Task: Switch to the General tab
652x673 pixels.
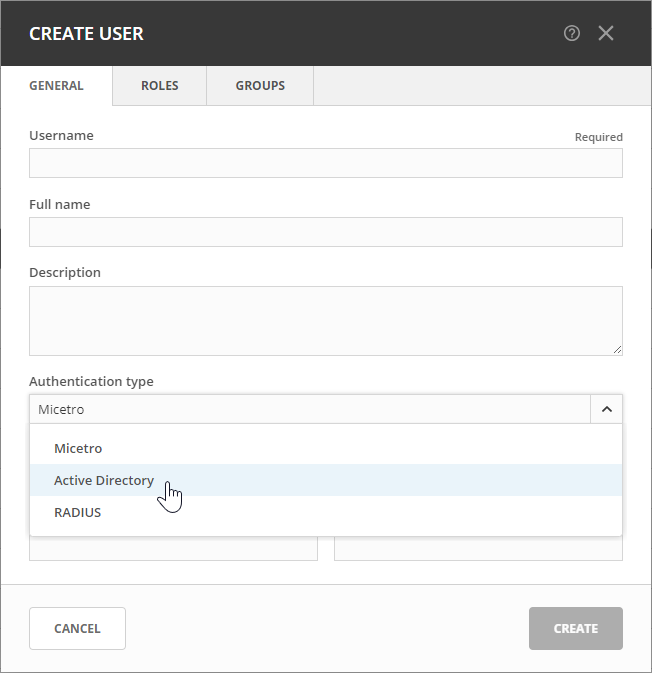Action: (56, 86)
